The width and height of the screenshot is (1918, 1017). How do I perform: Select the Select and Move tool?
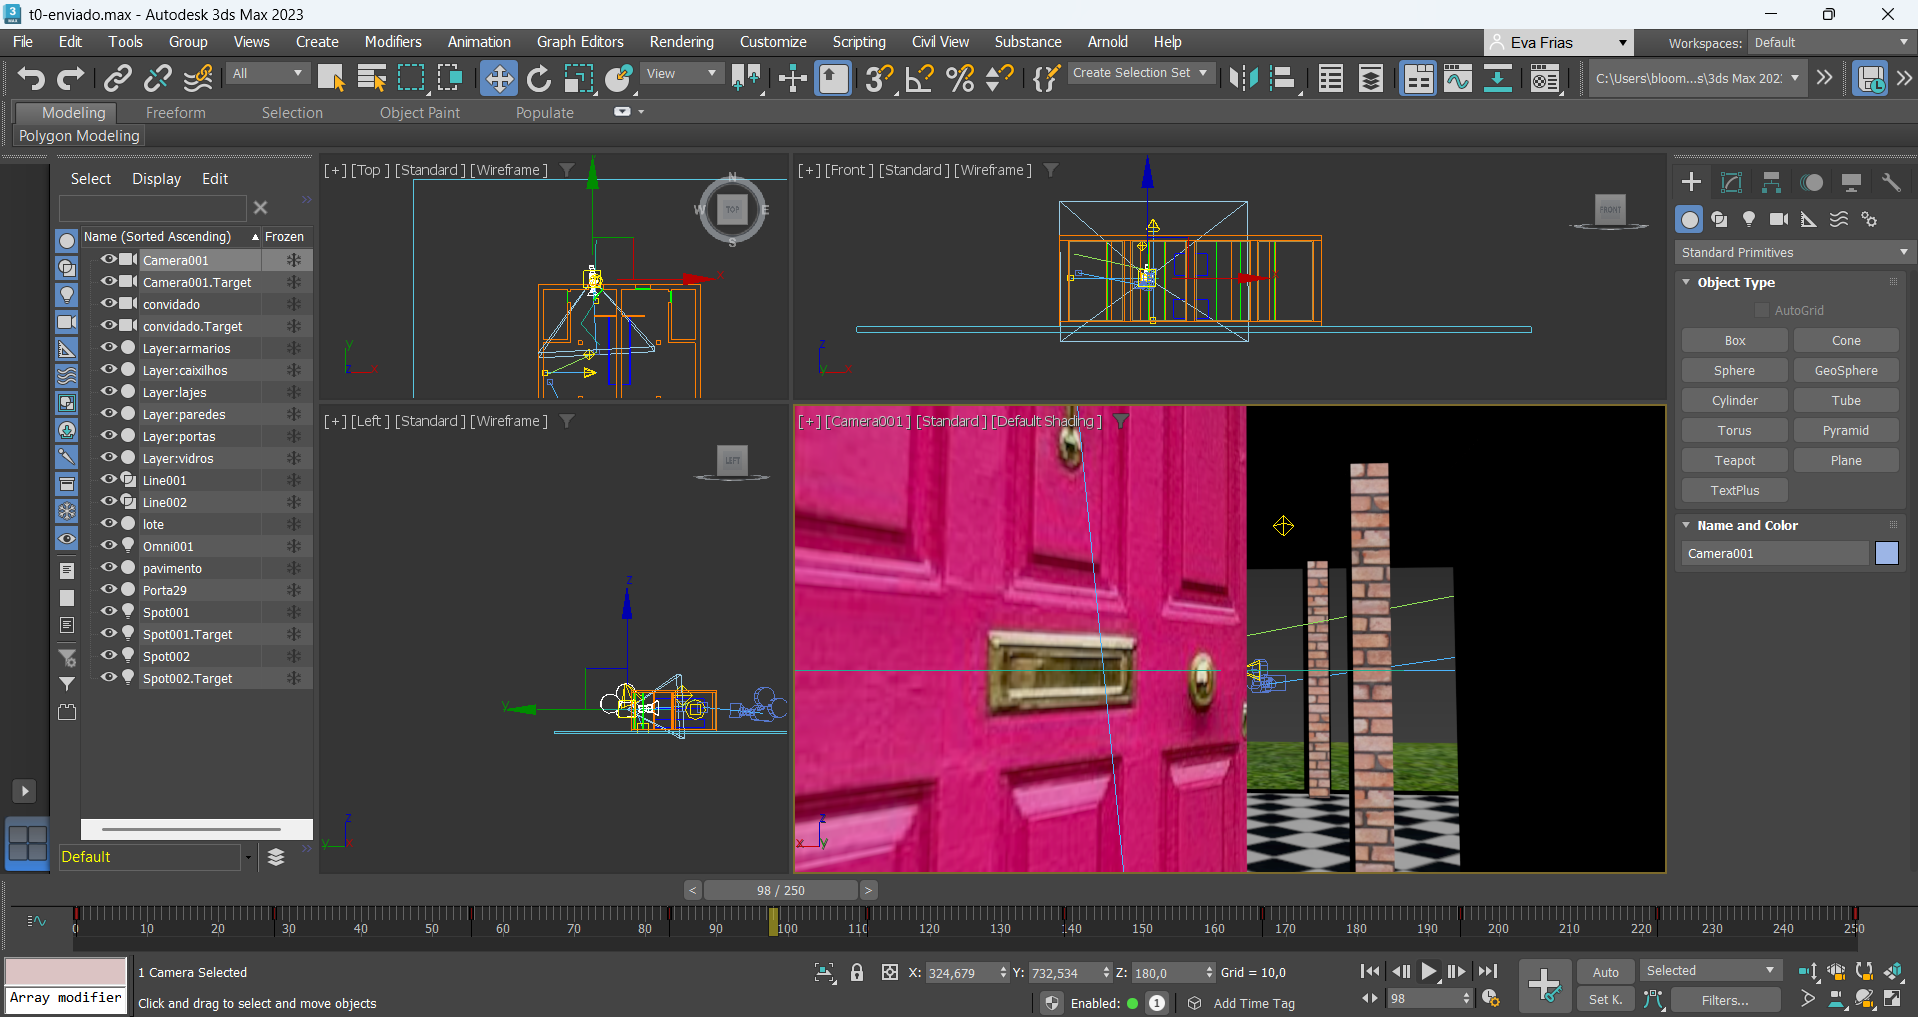(x=498, y=78)
